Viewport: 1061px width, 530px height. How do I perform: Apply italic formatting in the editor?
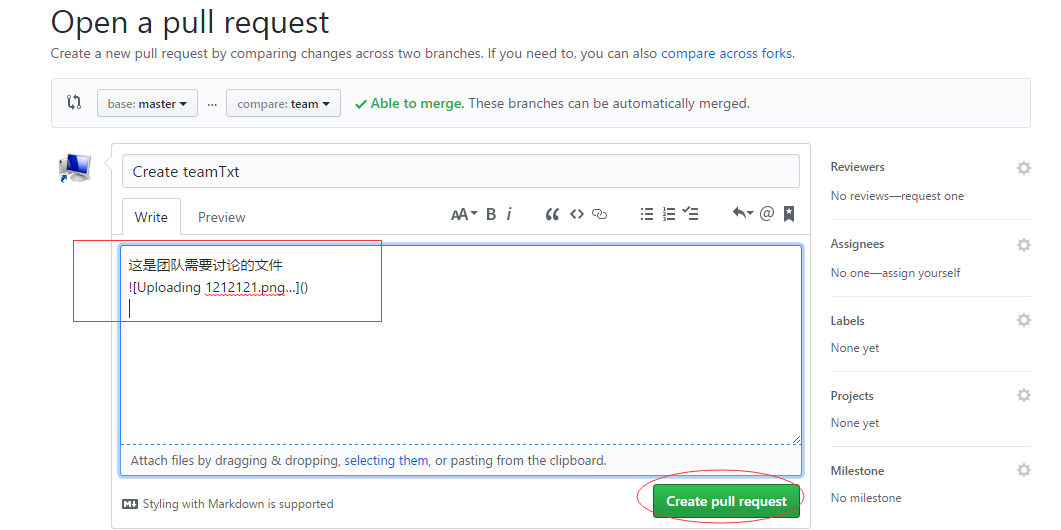click(x=509, y=215)
